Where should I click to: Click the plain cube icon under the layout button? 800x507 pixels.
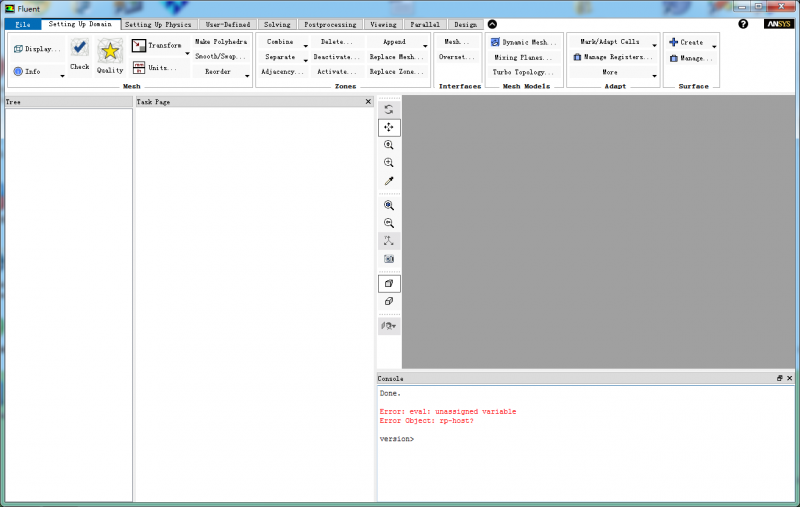[x=389, y=301]
